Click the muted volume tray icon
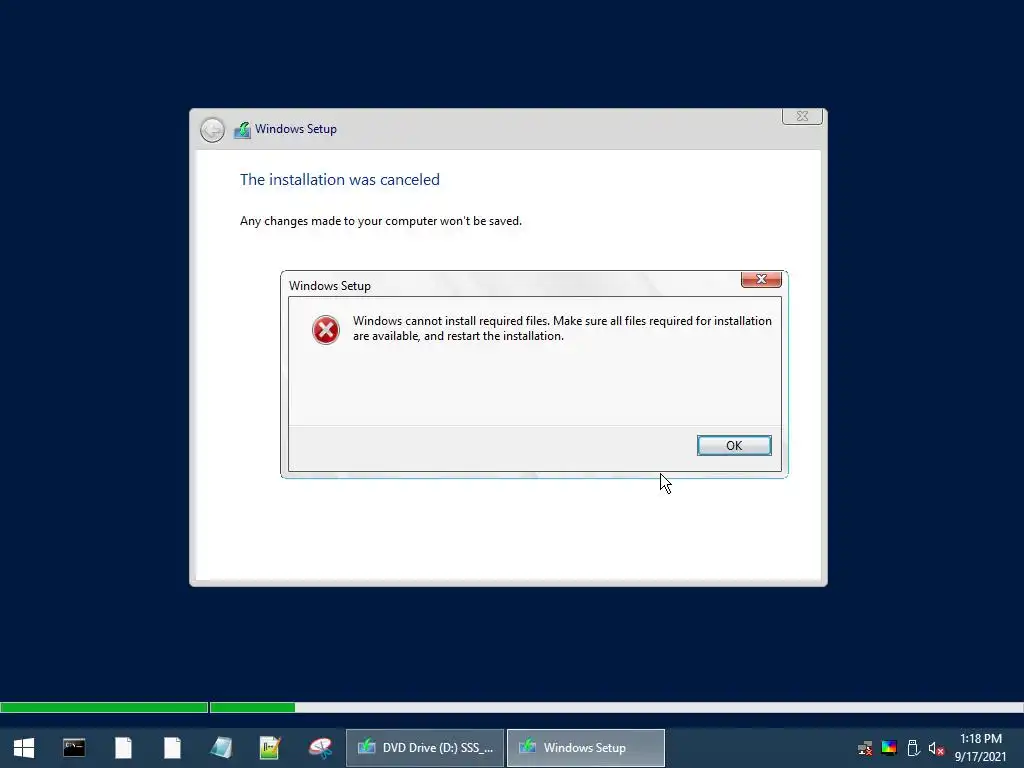 coord(936,748)
